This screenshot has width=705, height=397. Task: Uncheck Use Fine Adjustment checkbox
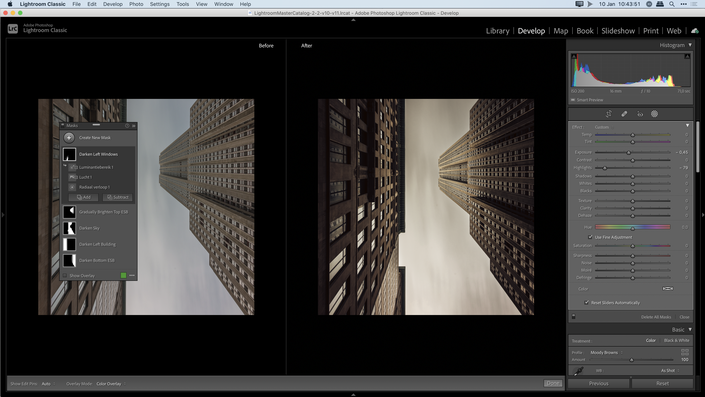(x=590, y=237)
